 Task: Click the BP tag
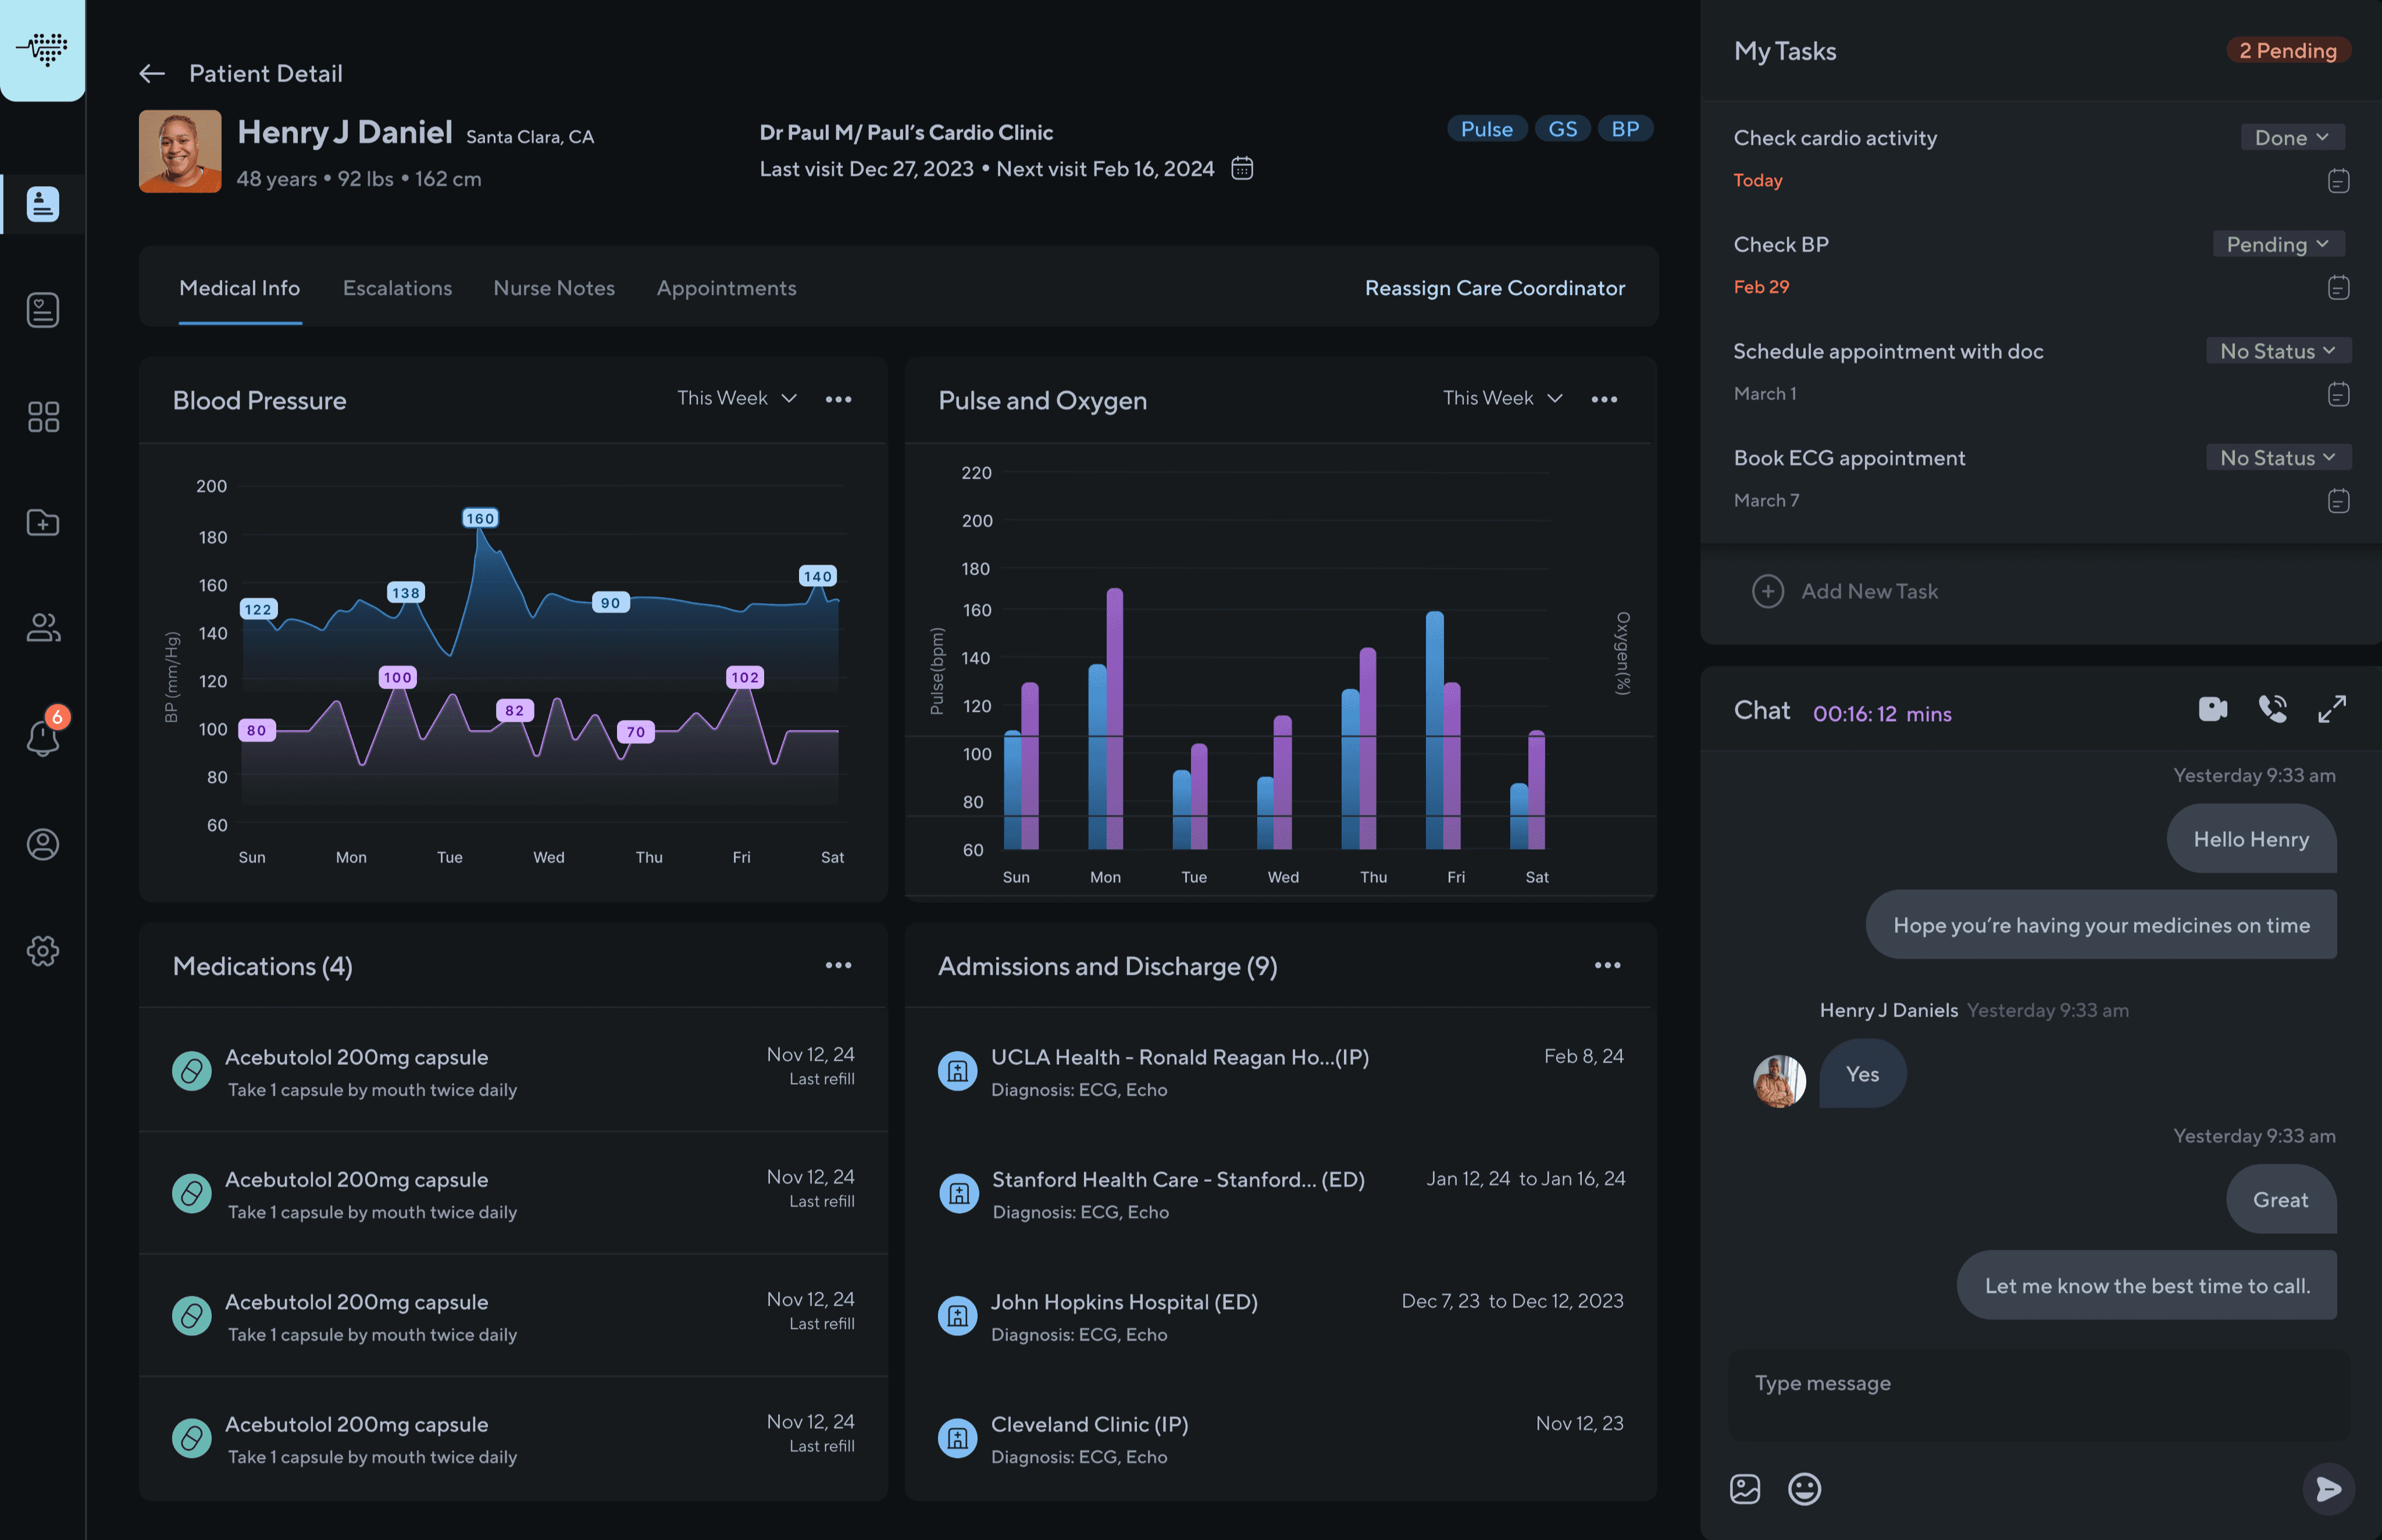click(x=1625, y=129)
